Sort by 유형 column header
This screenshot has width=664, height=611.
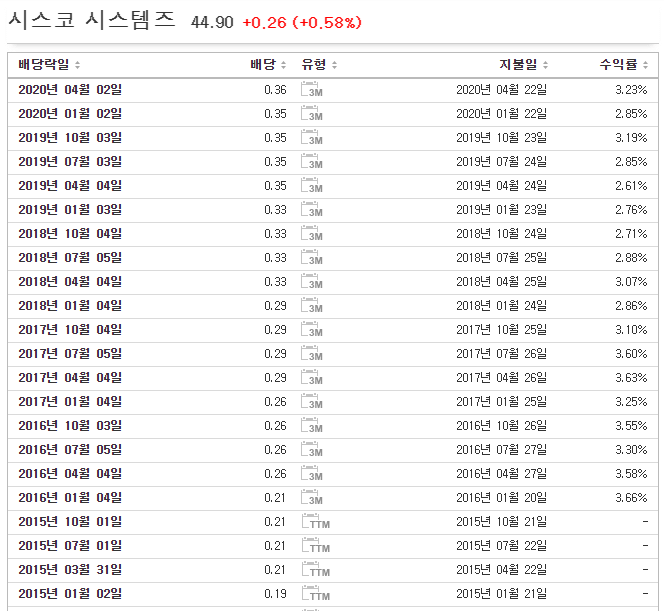(x=319, y=65)
